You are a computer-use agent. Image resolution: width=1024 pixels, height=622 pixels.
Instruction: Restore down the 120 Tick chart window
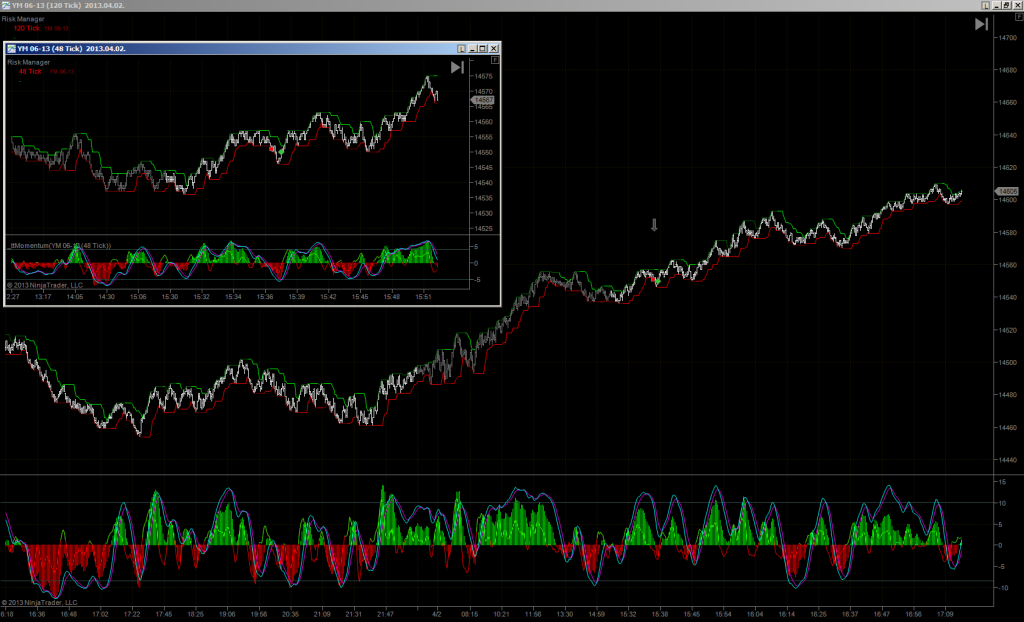point(1007,5)
